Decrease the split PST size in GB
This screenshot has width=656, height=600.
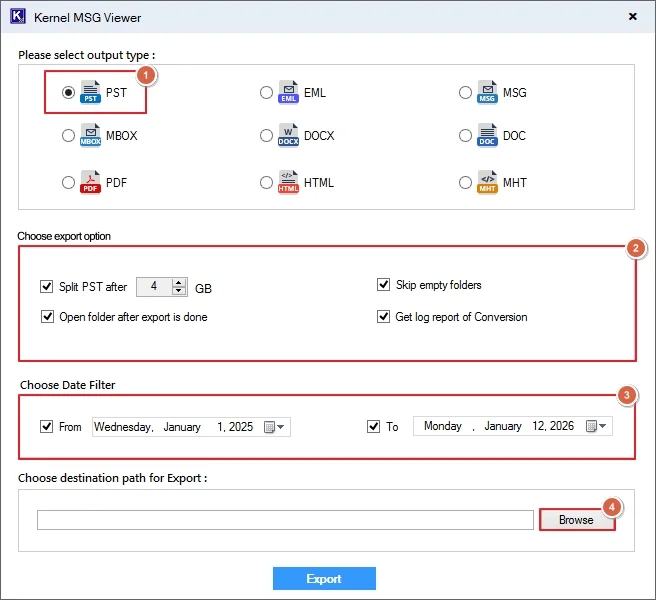click(x=179, y=291)
